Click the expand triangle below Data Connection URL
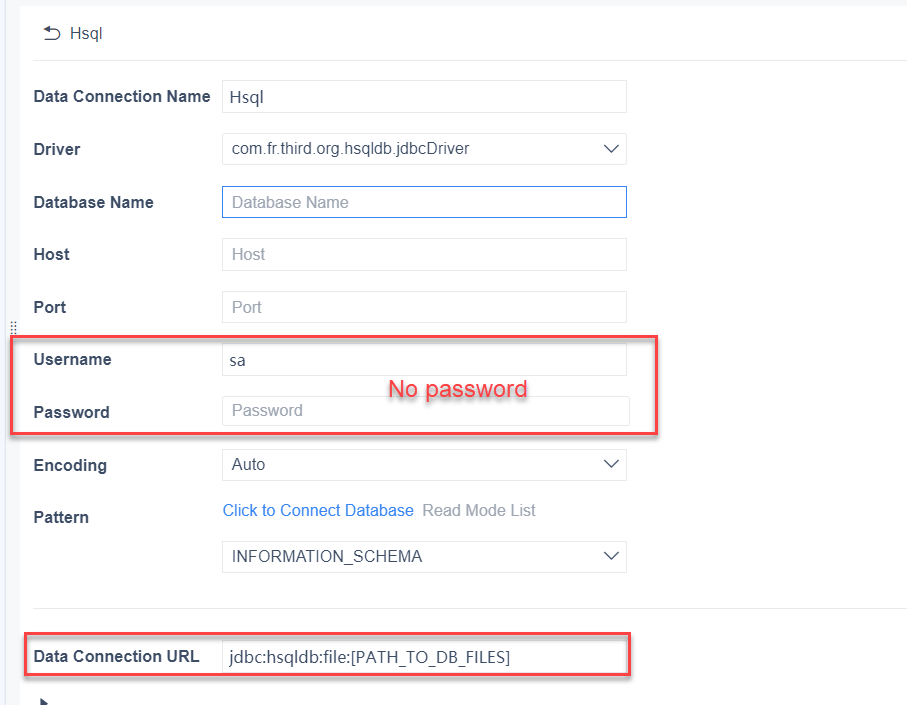The width and height of the screenshot is (907, 705). click(x=42, y=698)
